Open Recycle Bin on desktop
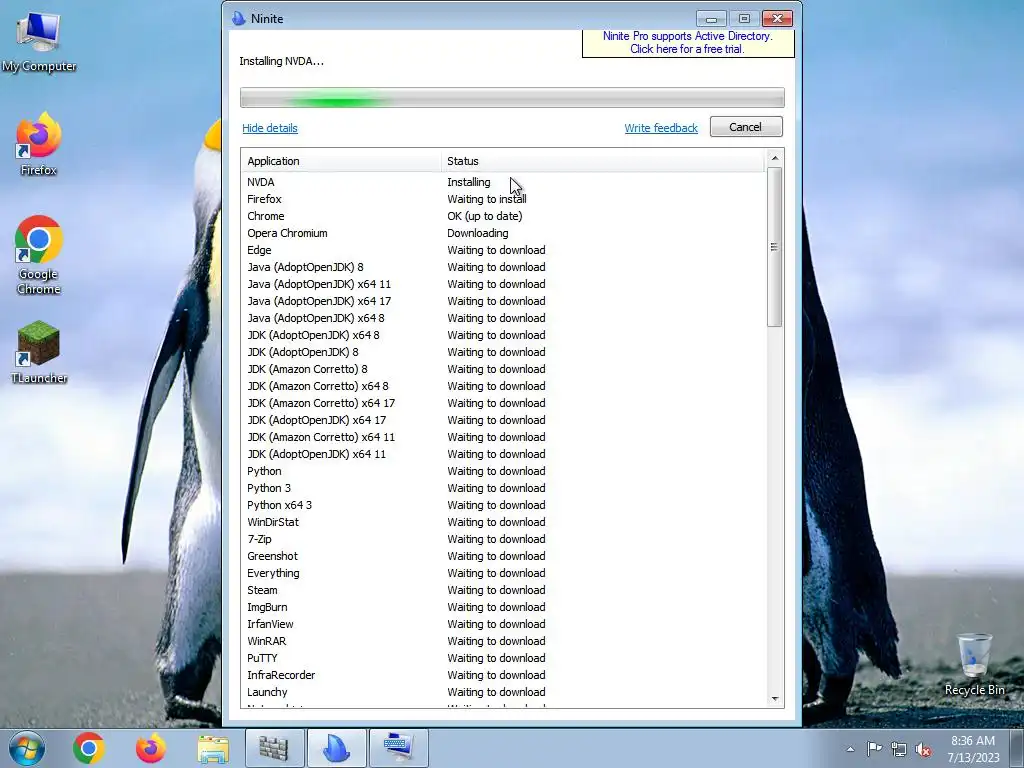 pos(974,664)
